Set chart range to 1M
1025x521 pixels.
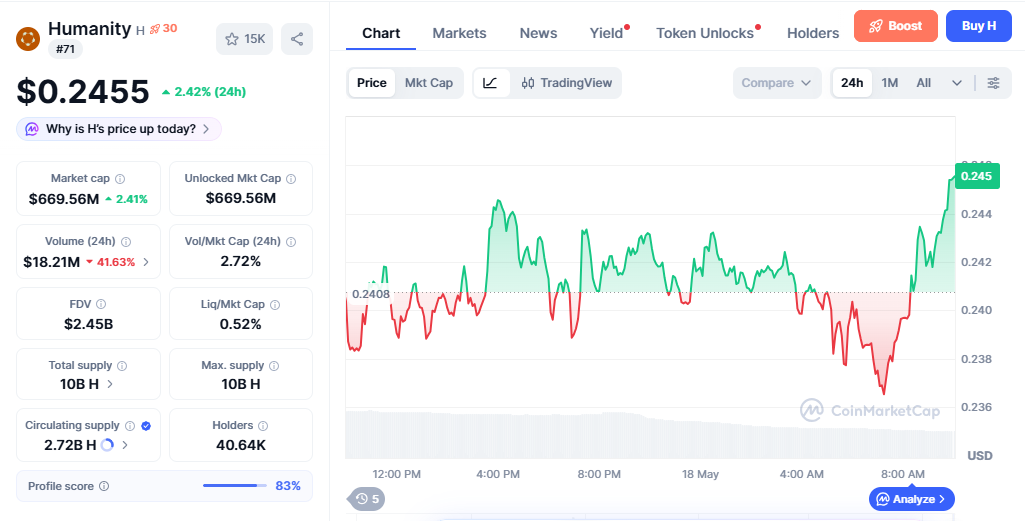[890, 83]
